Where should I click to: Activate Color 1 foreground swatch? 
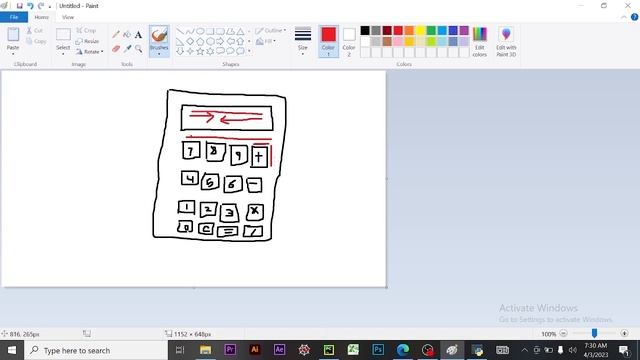(329, 41)
